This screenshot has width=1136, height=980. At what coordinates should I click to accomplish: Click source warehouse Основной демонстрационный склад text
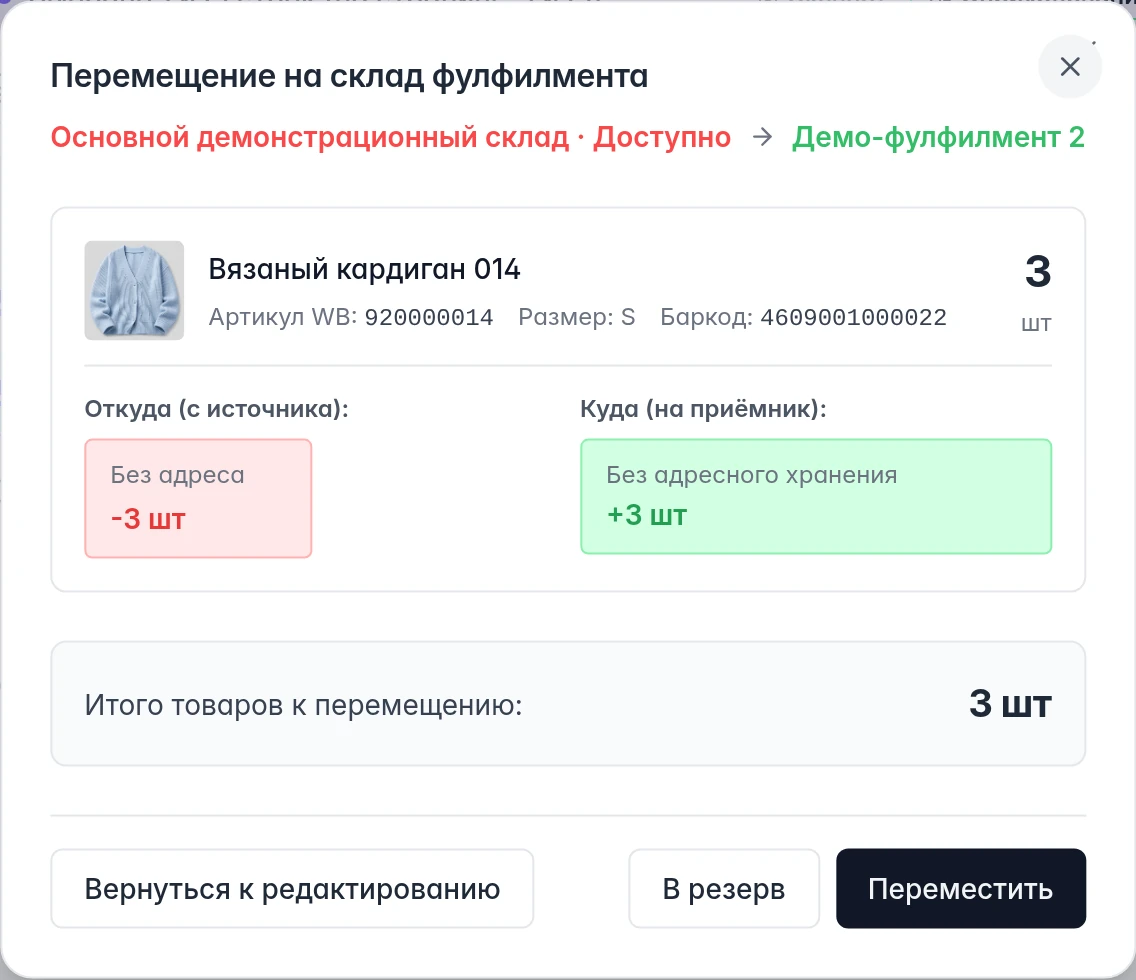[310, 137]
